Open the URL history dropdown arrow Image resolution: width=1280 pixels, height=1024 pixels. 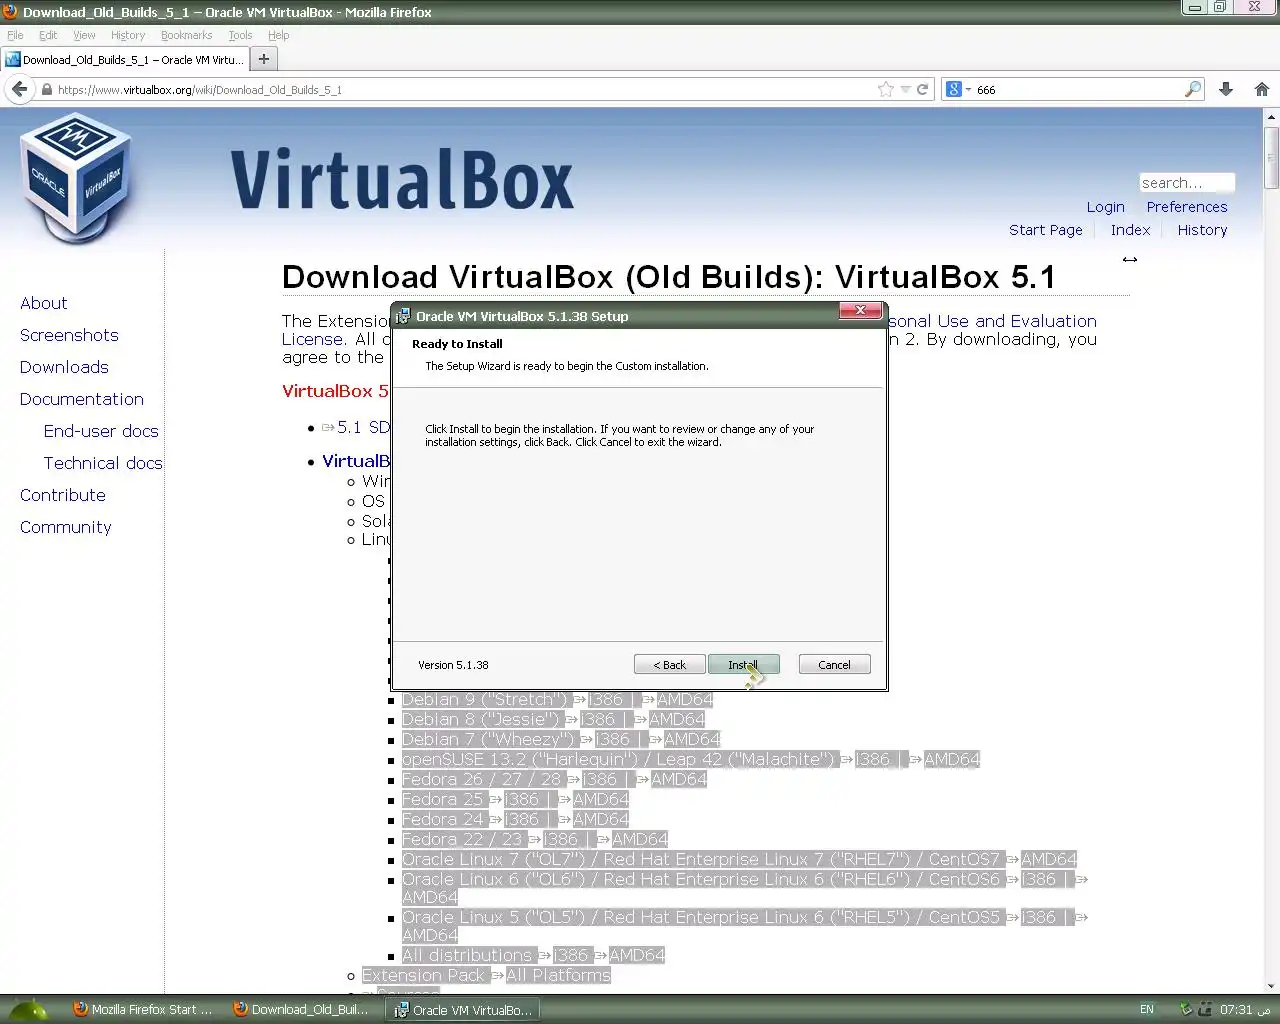pos(905,89)
